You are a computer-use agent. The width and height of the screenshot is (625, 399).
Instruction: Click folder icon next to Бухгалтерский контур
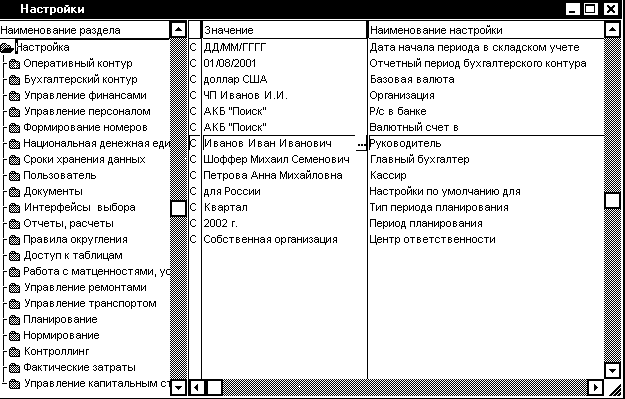(14, 80)
